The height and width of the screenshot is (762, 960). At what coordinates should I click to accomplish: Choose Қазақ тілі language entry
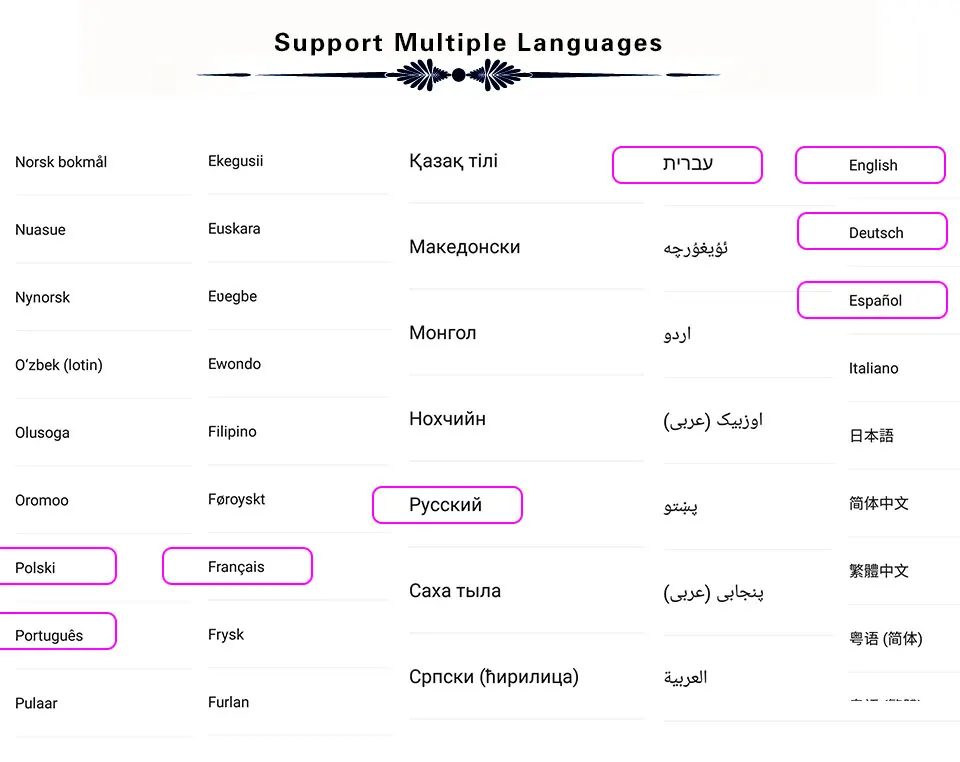pyautogui.click(x=453, y=161)
